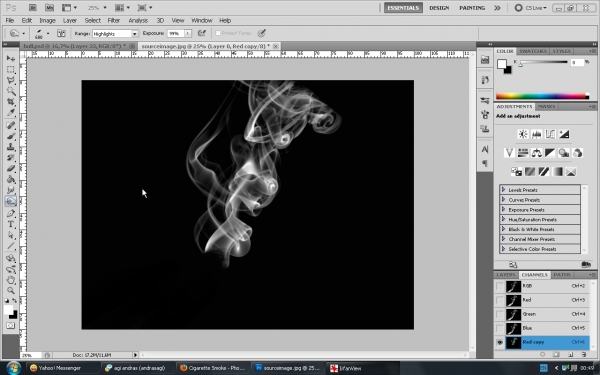Open the Image menu

tap(47, 20)
